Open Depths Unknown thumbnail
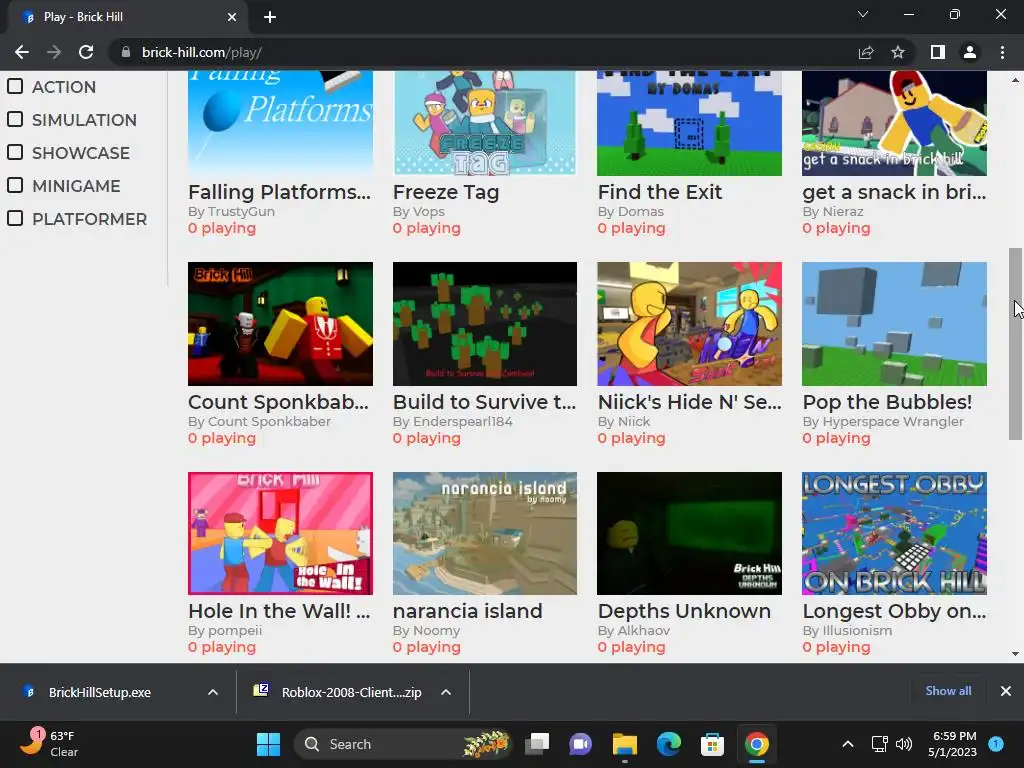This screenshot has height=768, width=1024. (x=689, y=534)
